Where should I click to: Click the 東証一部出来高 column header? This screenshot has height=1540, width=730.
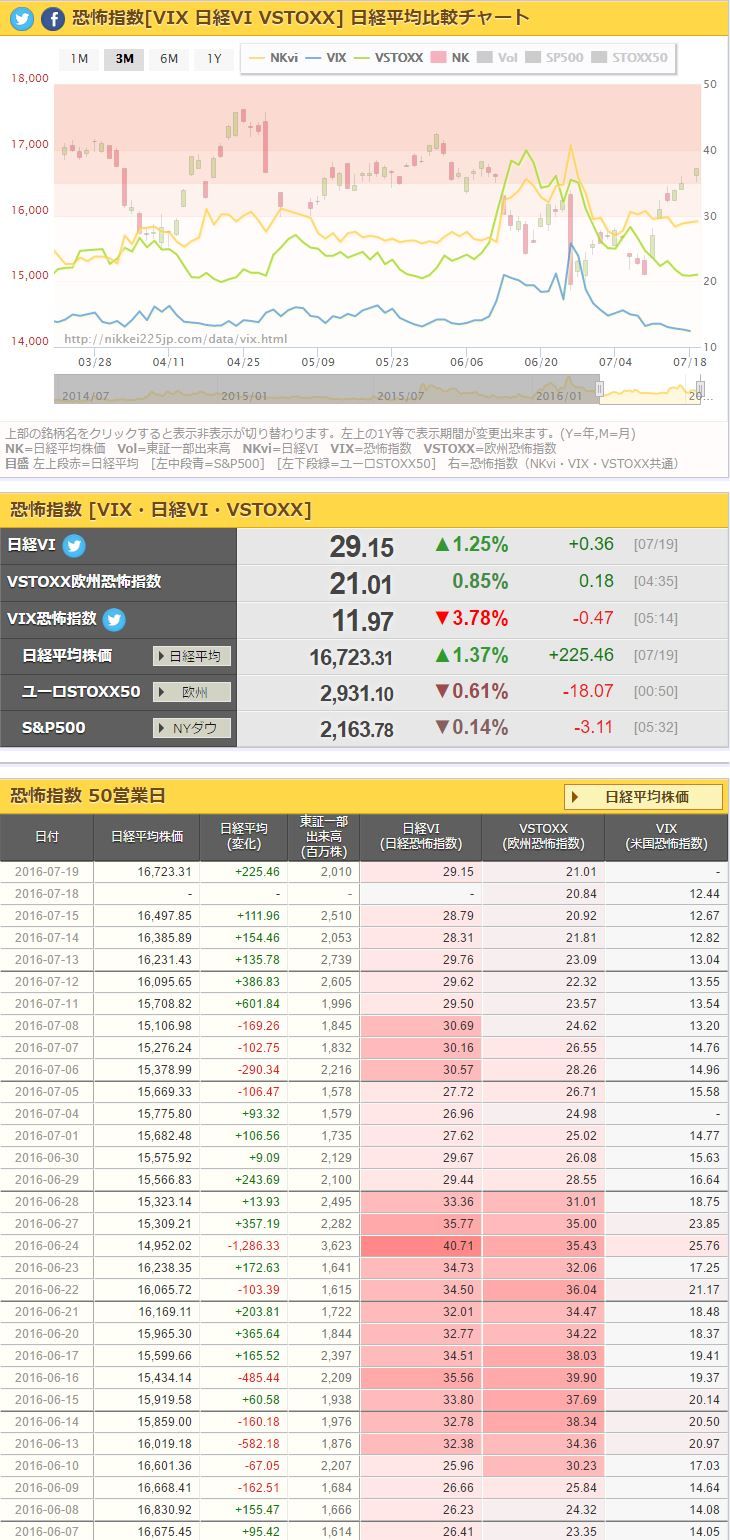323,837
